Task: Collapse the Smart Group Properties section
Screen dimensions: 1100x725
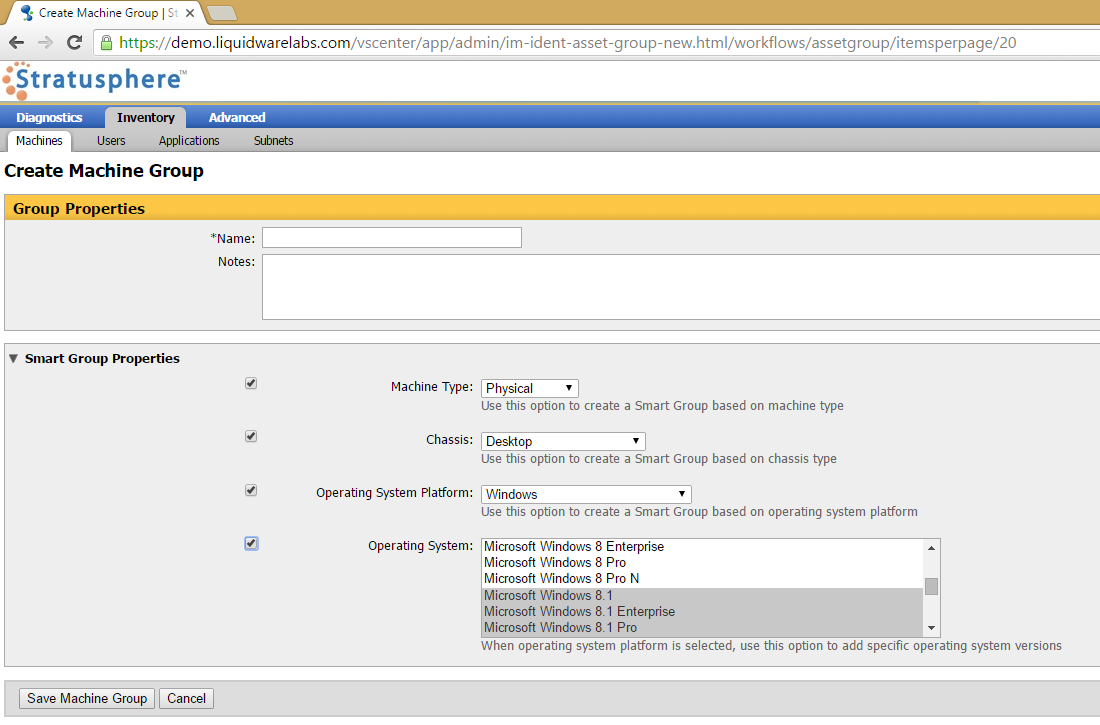Action: pyautogui.click(x=13, y=359)
